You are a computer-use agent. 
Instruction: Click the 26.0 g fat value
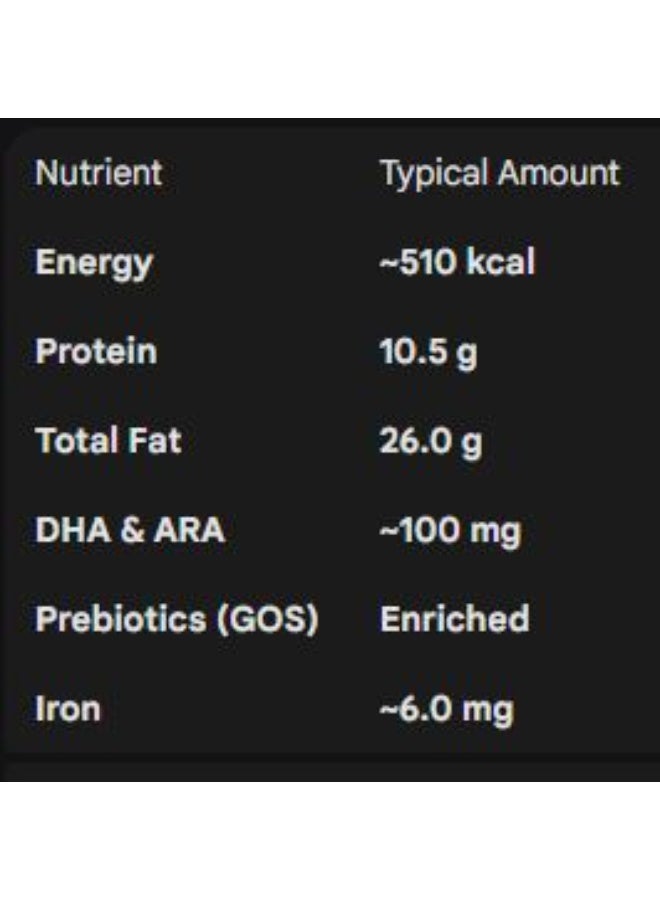tap(430, 441)
